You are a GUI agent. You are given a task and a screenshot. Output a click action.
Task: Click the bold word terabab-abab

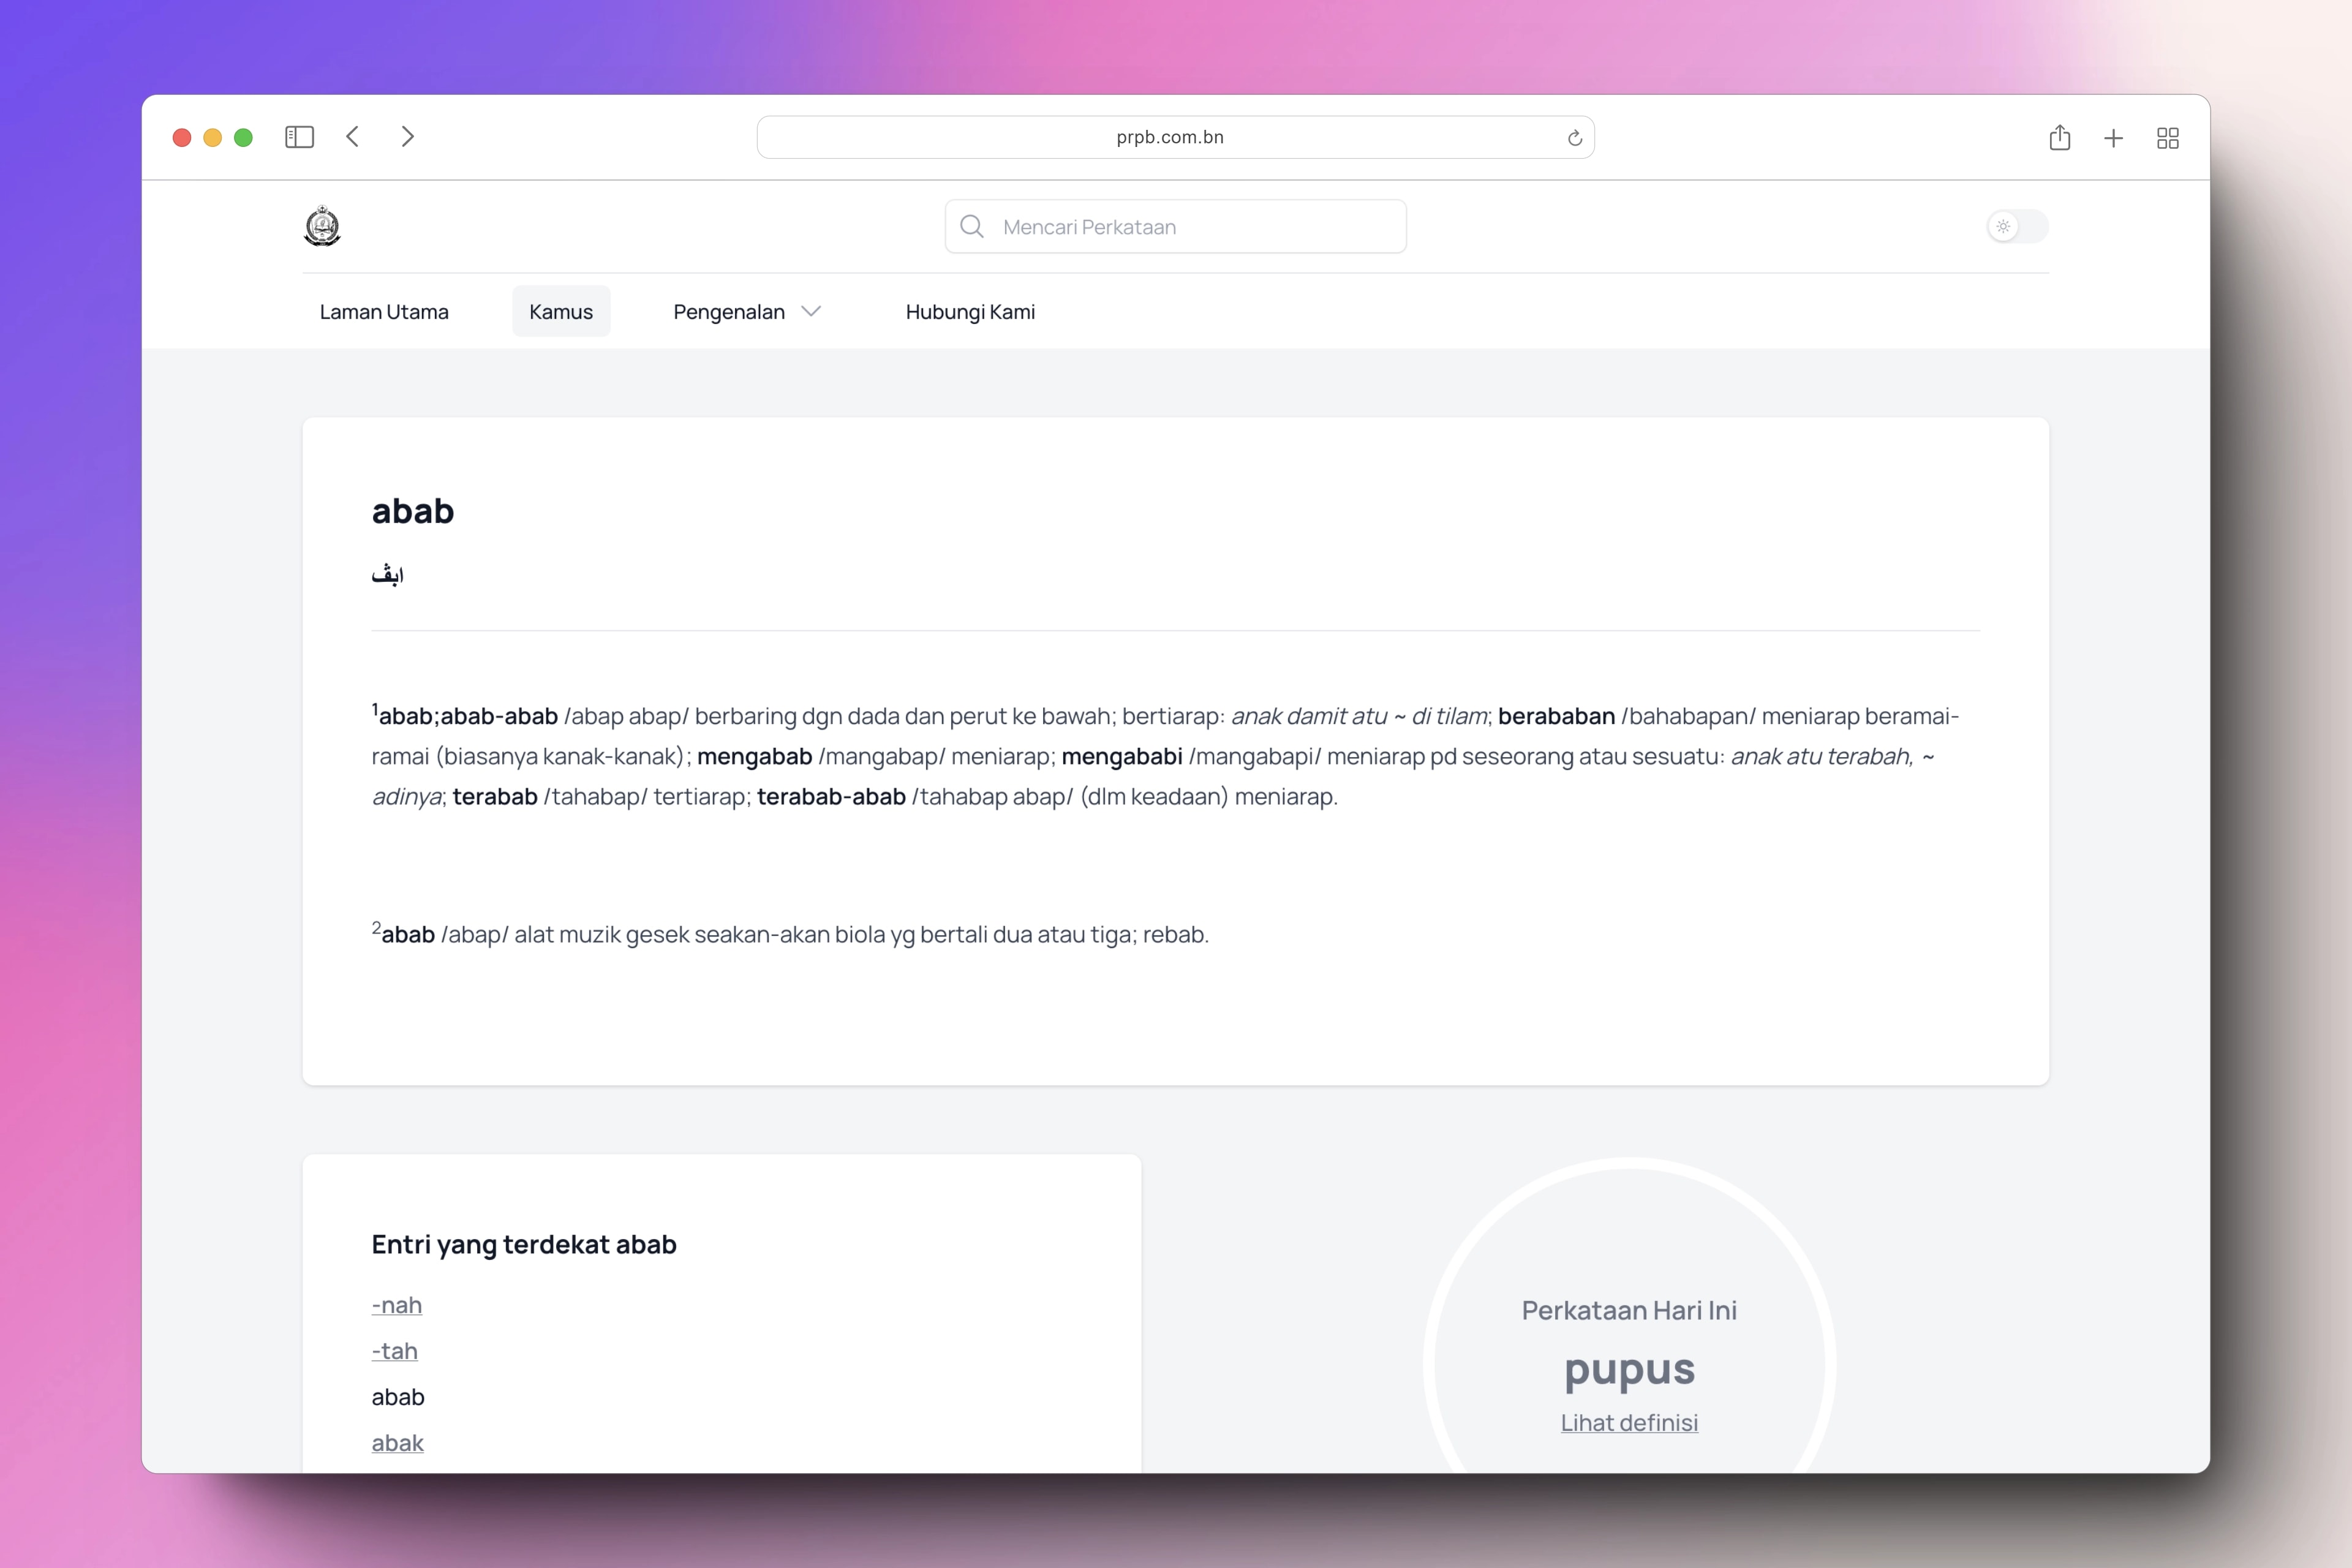[x=831, y=796]
